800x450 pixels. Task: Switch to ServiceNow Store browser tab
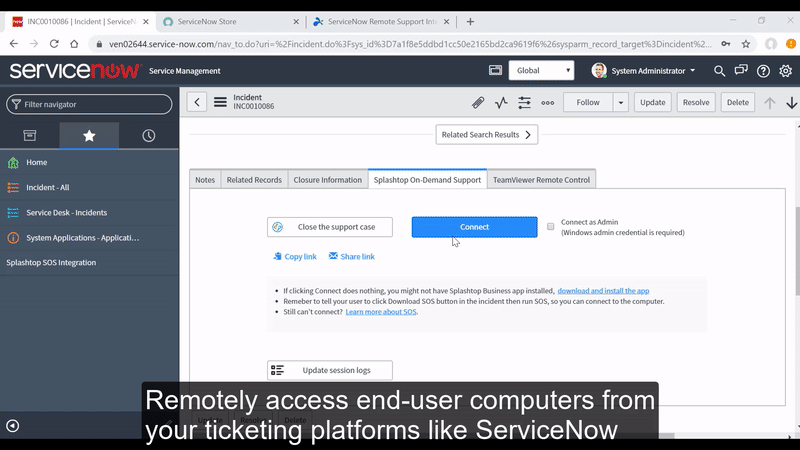[224, 22]
